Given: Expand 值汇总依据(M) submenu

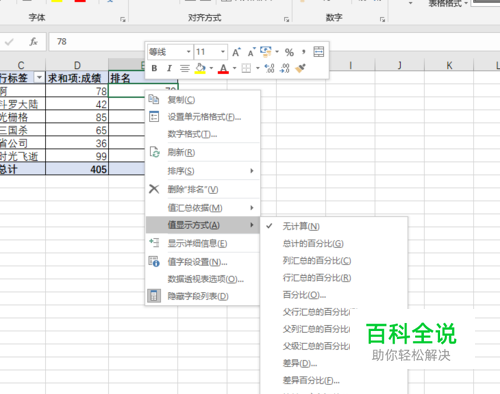Looking at the screenshot, I should click(203, 208).
